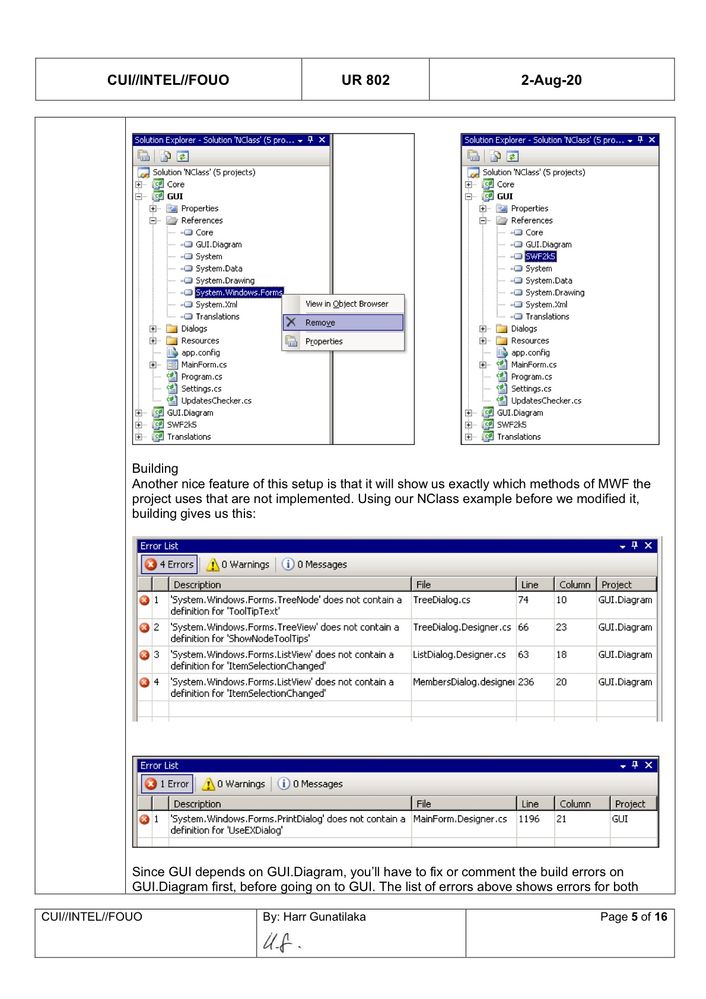Click Refresh icon in left Solution Explorer
Viewport: 706px width, 999px height.
pyautogui.click(x=183, y=155)
